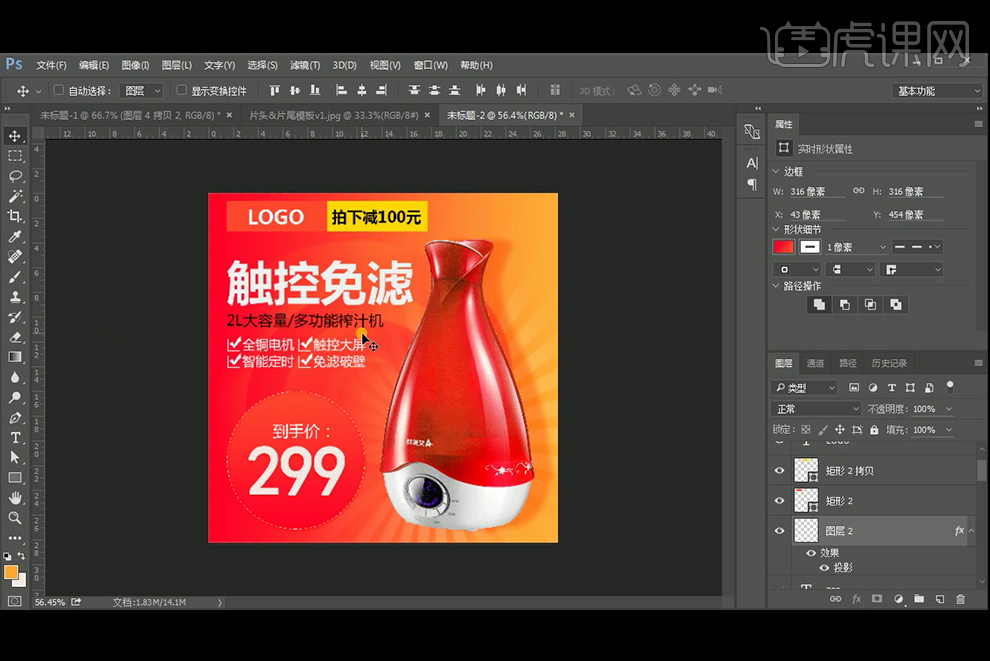The height and width of the screenshot is (661, 990).
Task: Select the Hand tool
Action: 15,498
